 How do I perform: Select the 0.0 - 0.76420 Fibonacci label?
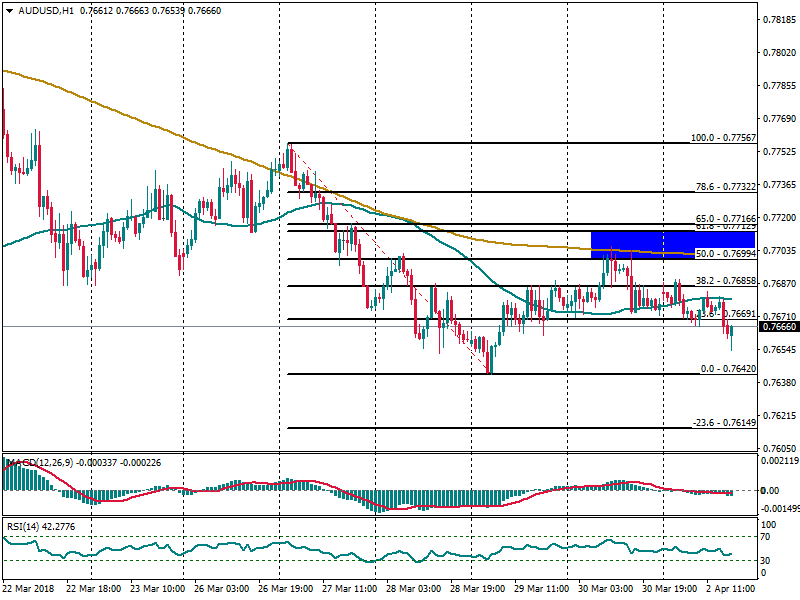pyautogui.click(x=726, y=369)
